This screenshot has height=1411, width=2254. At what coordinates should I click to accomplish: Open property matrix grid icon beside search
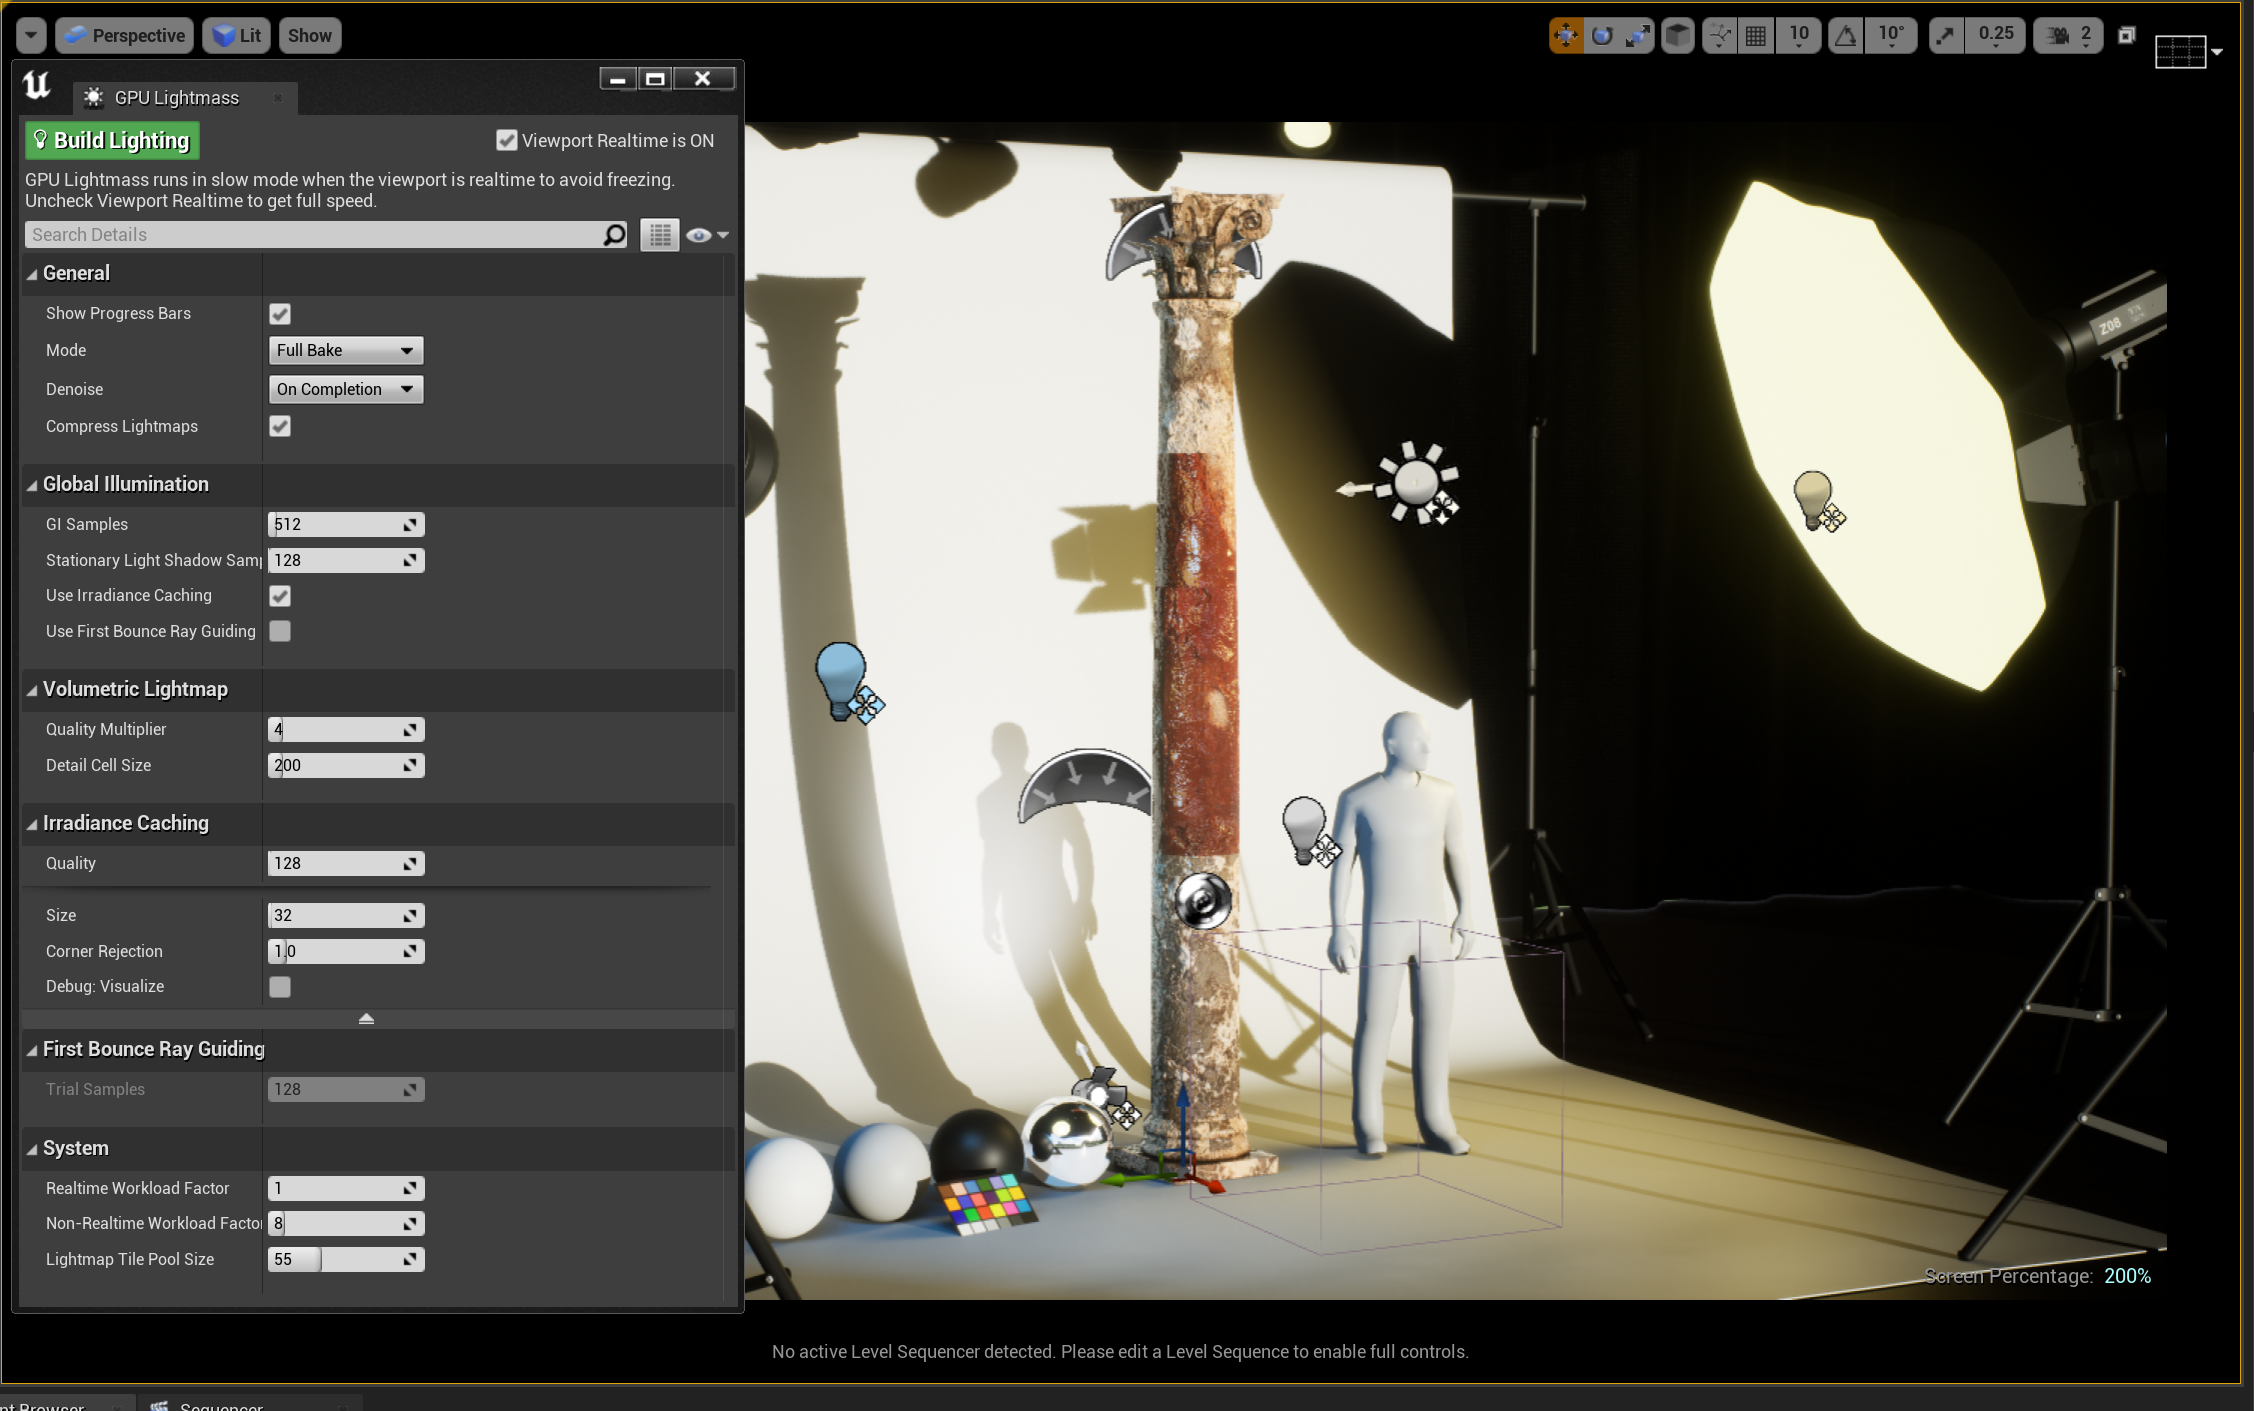point(659,235)
